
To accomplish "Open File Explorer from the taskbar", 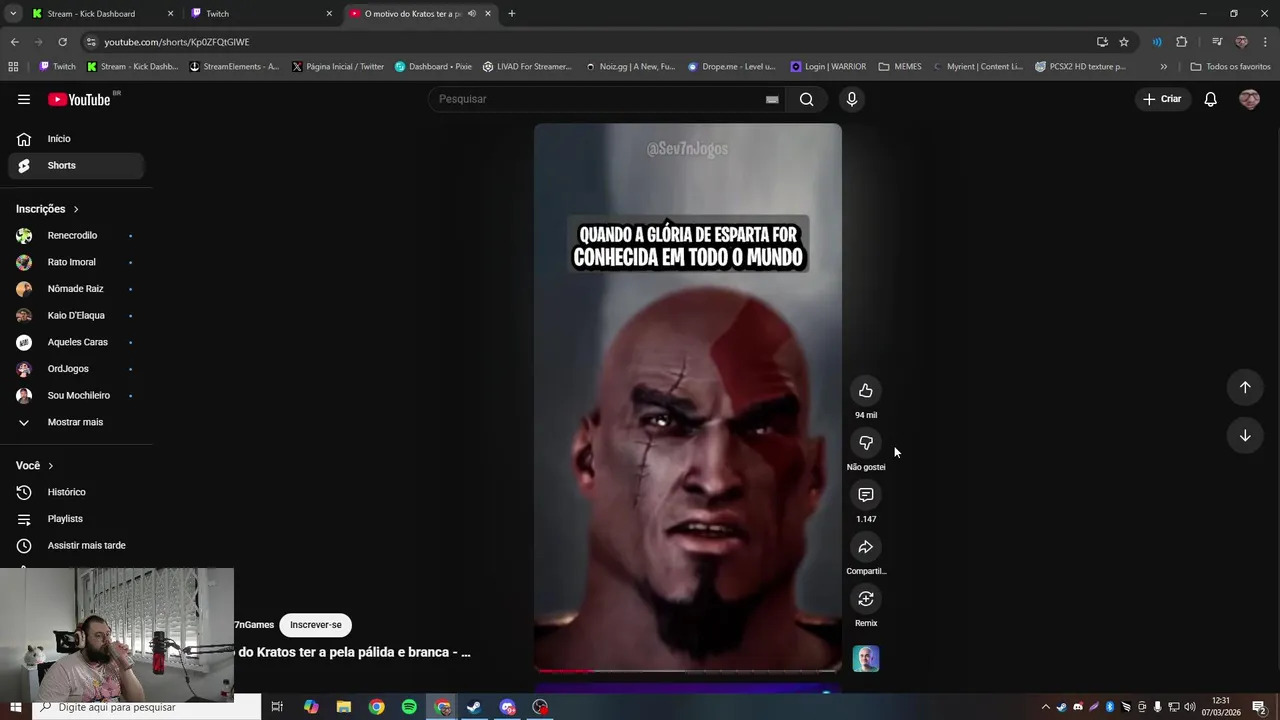I will coord(344,707).
